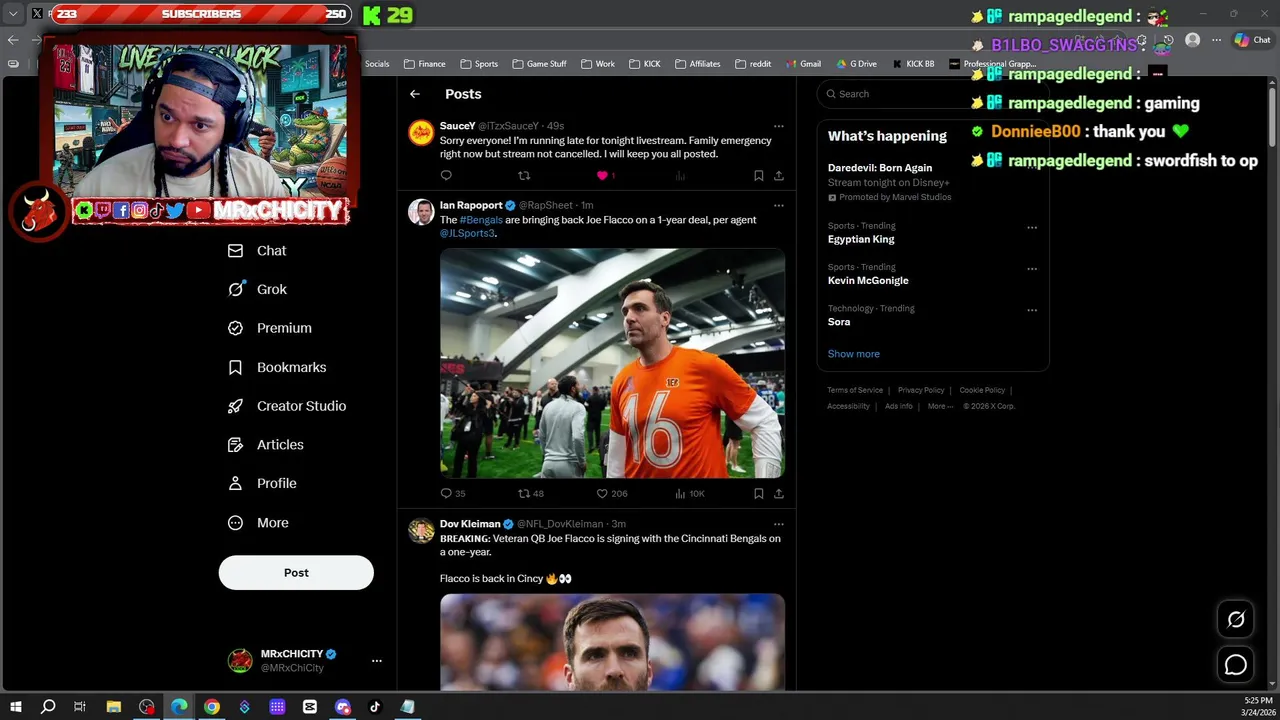The width and height of the screenshot is (1280, 720).
Task: Open more options on Dov Kleiman's post
Action: (x=779, y=524)
